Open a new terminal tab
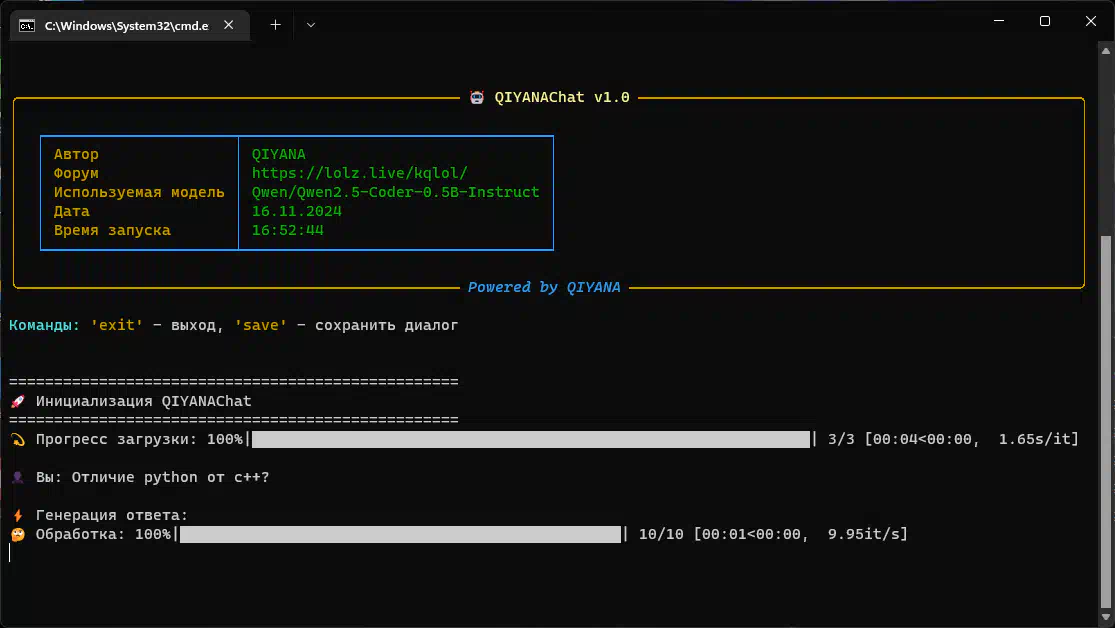Viewport: 1115px width, 628px height. (x=275, y=25)
